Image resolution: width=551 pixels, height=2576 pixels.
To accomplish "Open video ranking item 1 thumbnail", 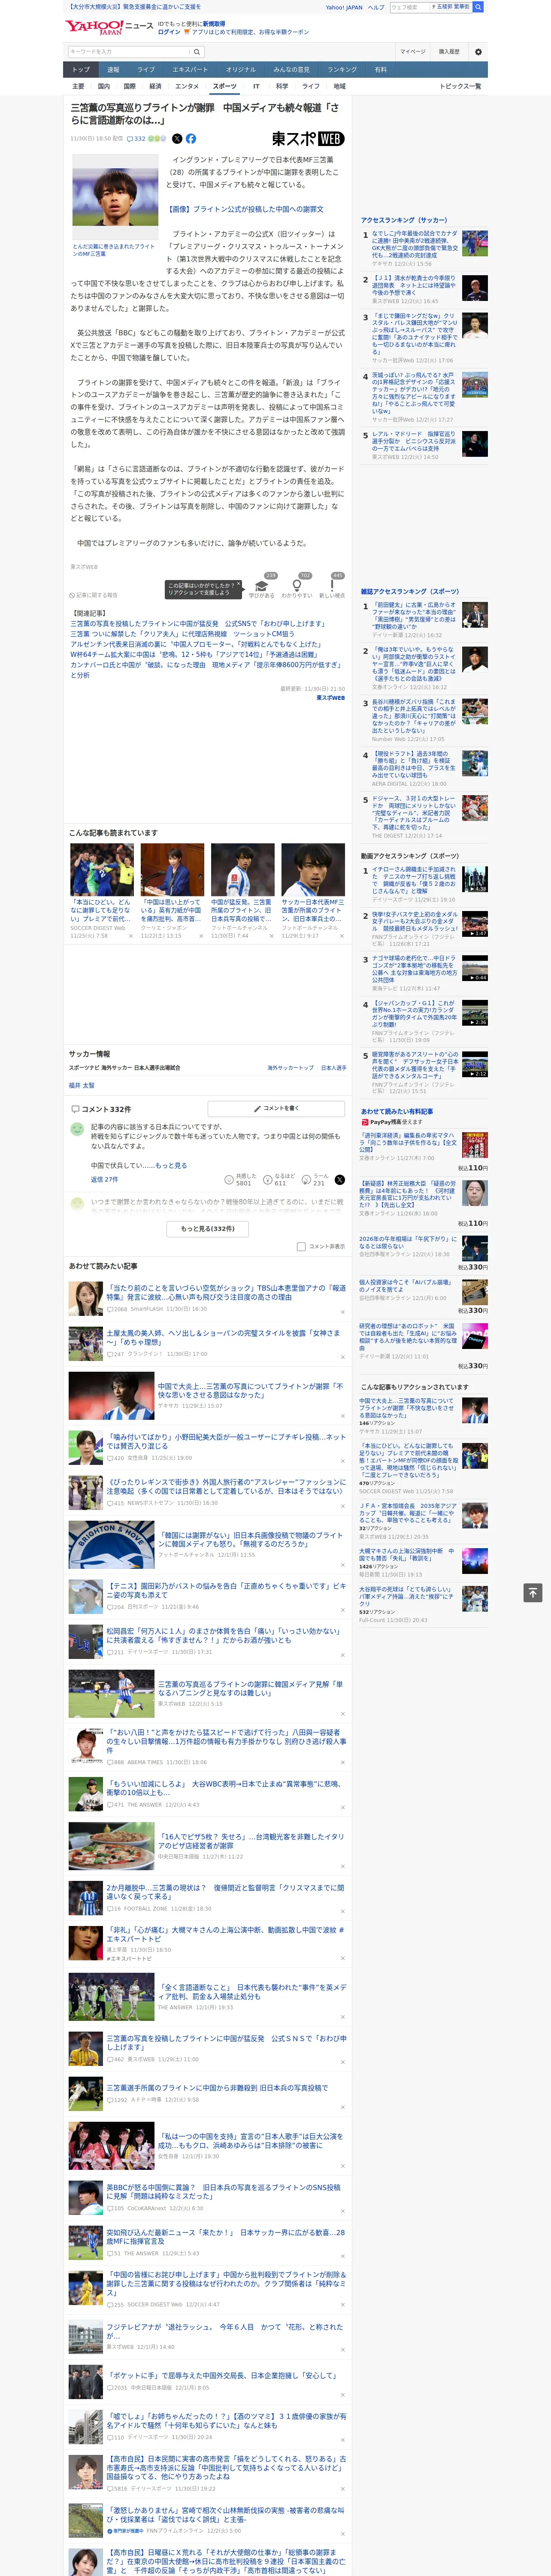I will click(x=475, y=879).
